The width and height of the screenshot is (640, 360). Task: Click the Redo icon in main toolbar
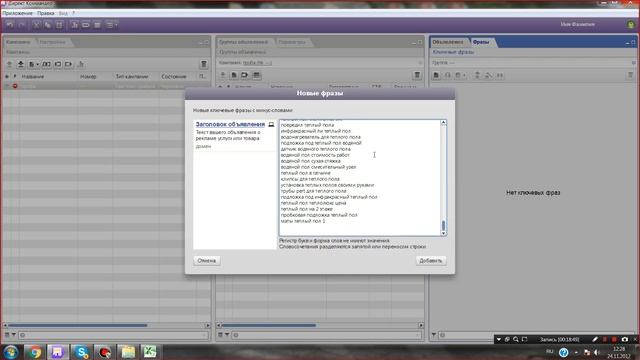click(22, 25)
